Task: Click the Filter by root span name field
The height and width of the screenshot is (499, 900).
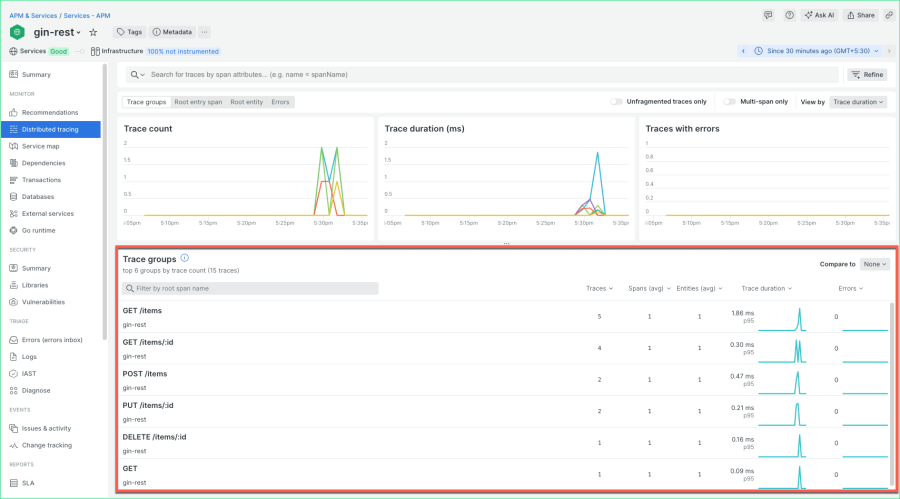Action: click(x=250, y=288)
